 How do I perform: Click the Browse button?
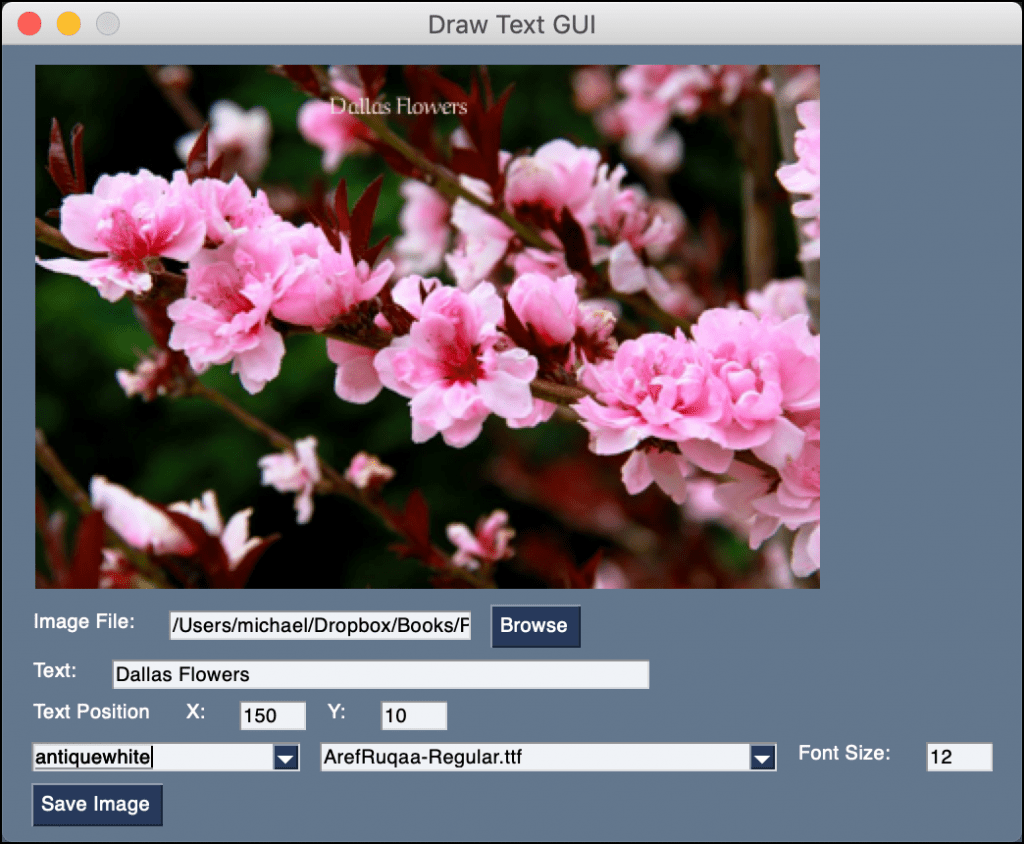click(536, 626)
